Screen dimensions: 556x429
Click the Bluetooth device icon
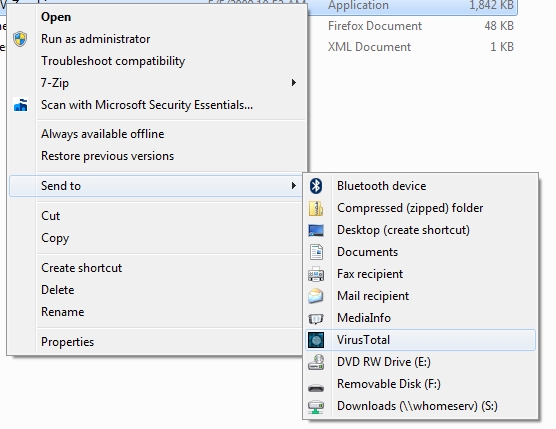[x=316, y=186]
